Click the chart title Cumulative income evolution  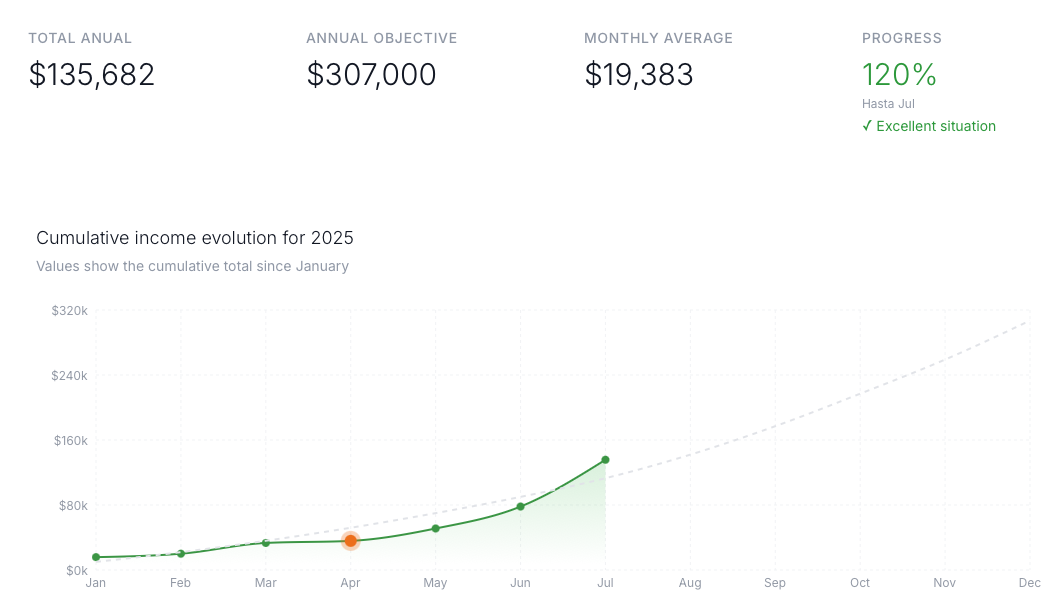(x=195, y=238)
